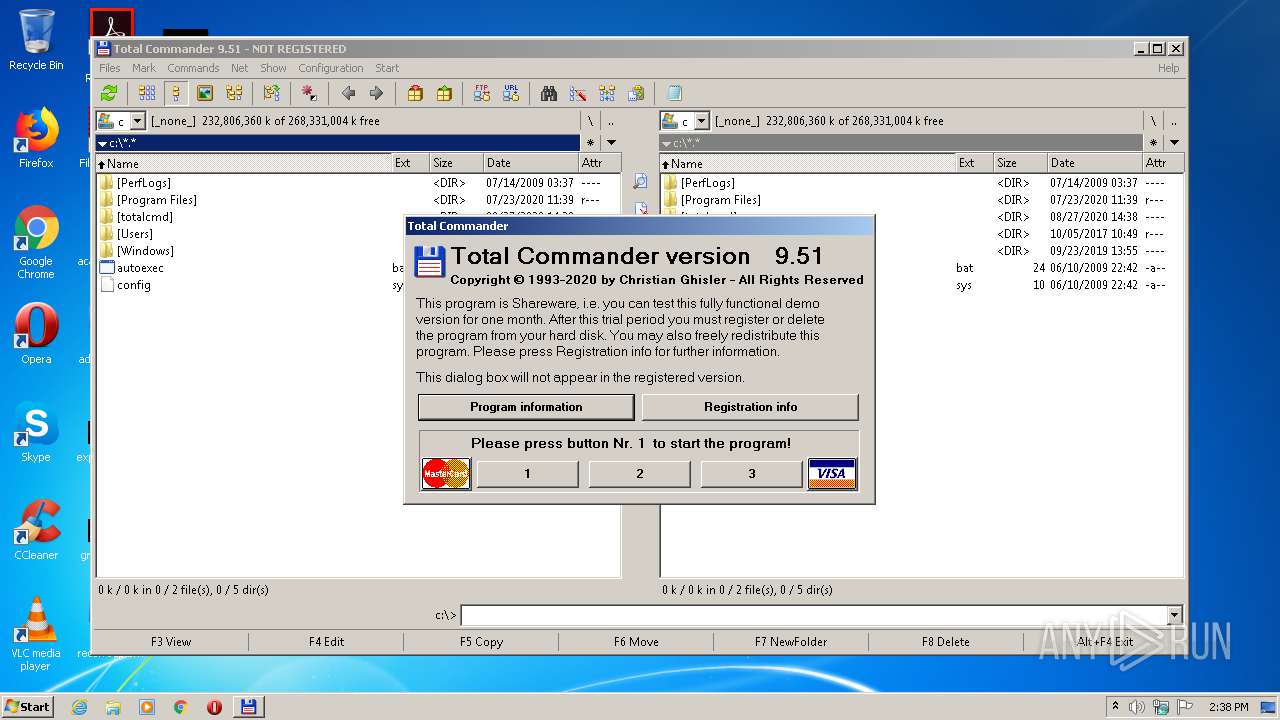Open the Show menu
1280x720 pixels.
click(274, 68)
